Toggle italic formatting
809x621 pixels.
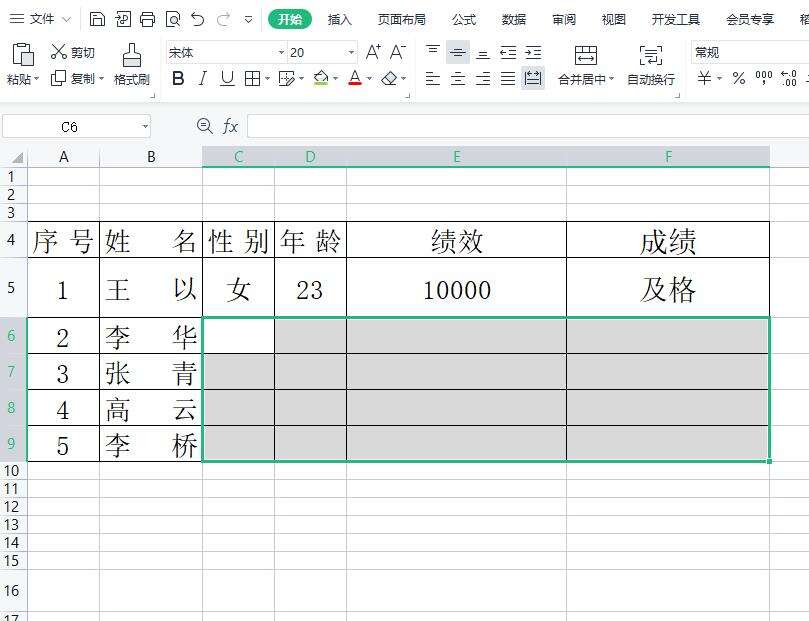203,78
